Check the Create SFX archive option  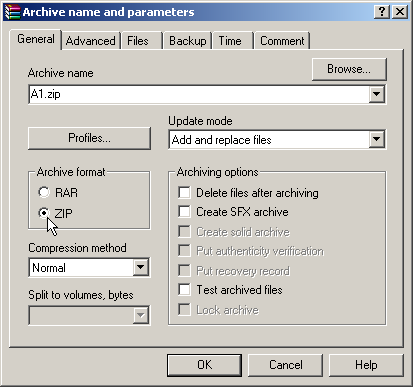[184, 212]
